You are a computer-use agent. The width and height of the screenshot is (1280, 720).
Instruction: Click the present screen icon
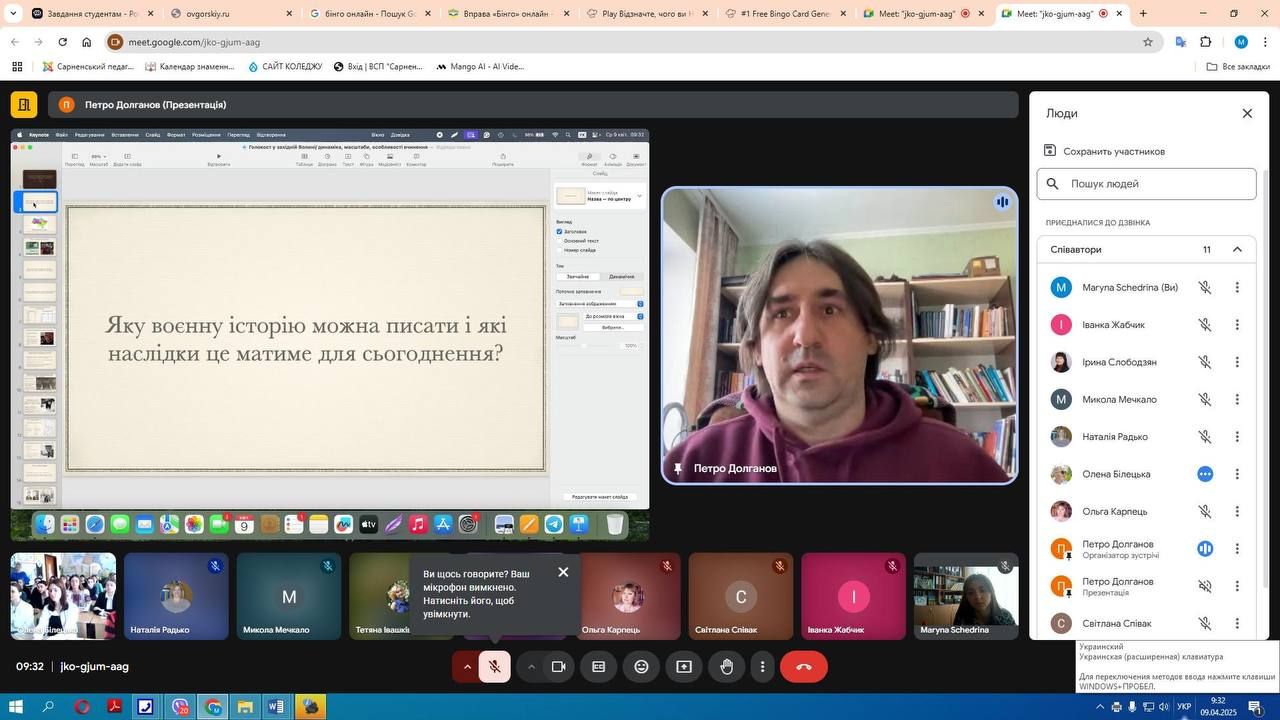tap(684, 667)
